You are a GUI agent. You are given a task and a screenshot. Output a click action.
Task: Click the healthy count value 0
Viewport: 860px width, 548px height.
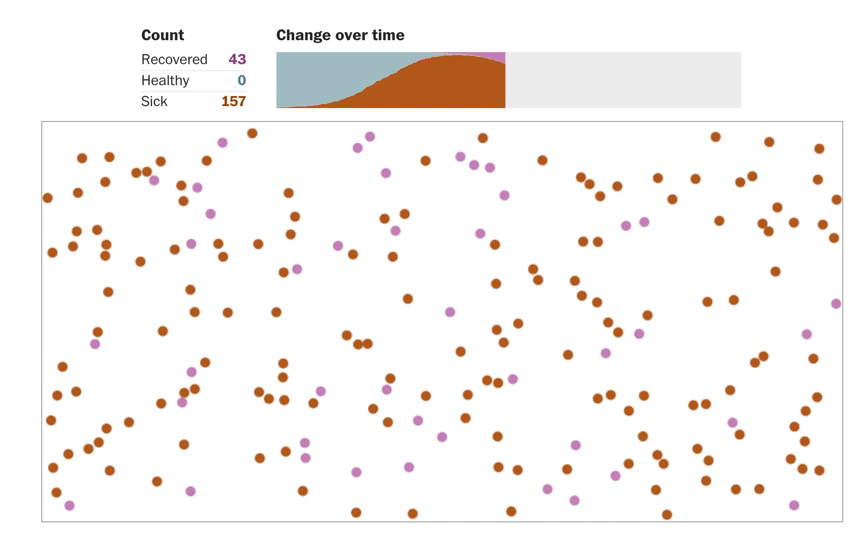coord(241,80)
